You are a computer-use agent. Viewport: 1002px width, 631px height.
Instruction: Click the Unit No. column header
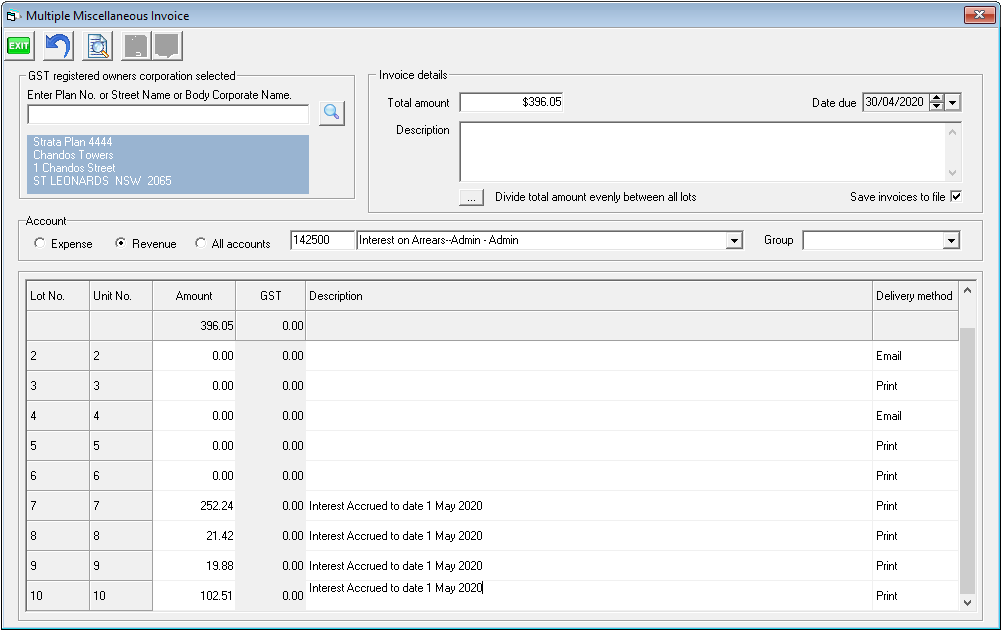[x=121, y=296]
